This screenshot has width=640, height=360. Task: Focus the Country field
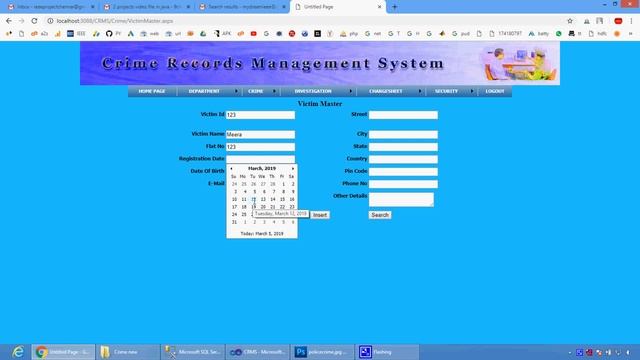coord(403,159)
